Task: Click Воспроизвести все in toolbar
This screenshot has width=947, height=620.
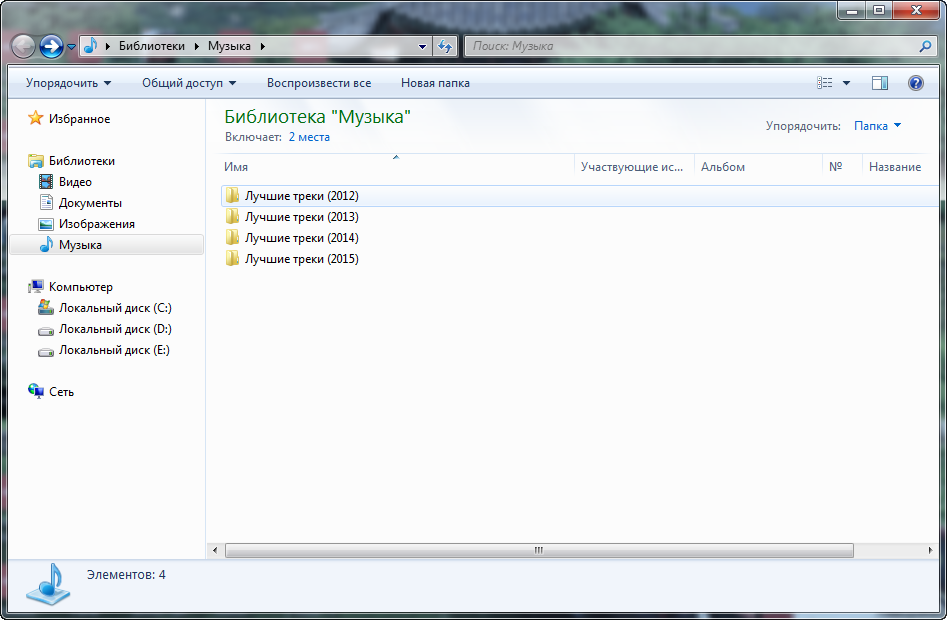Action: click(318, 83)
